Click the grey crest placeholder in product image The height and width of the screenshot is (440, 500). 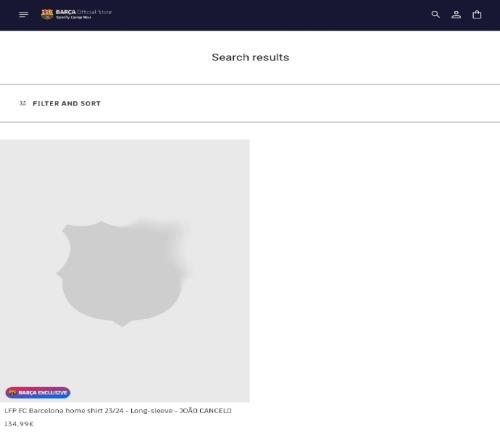(x=123, y=273)
